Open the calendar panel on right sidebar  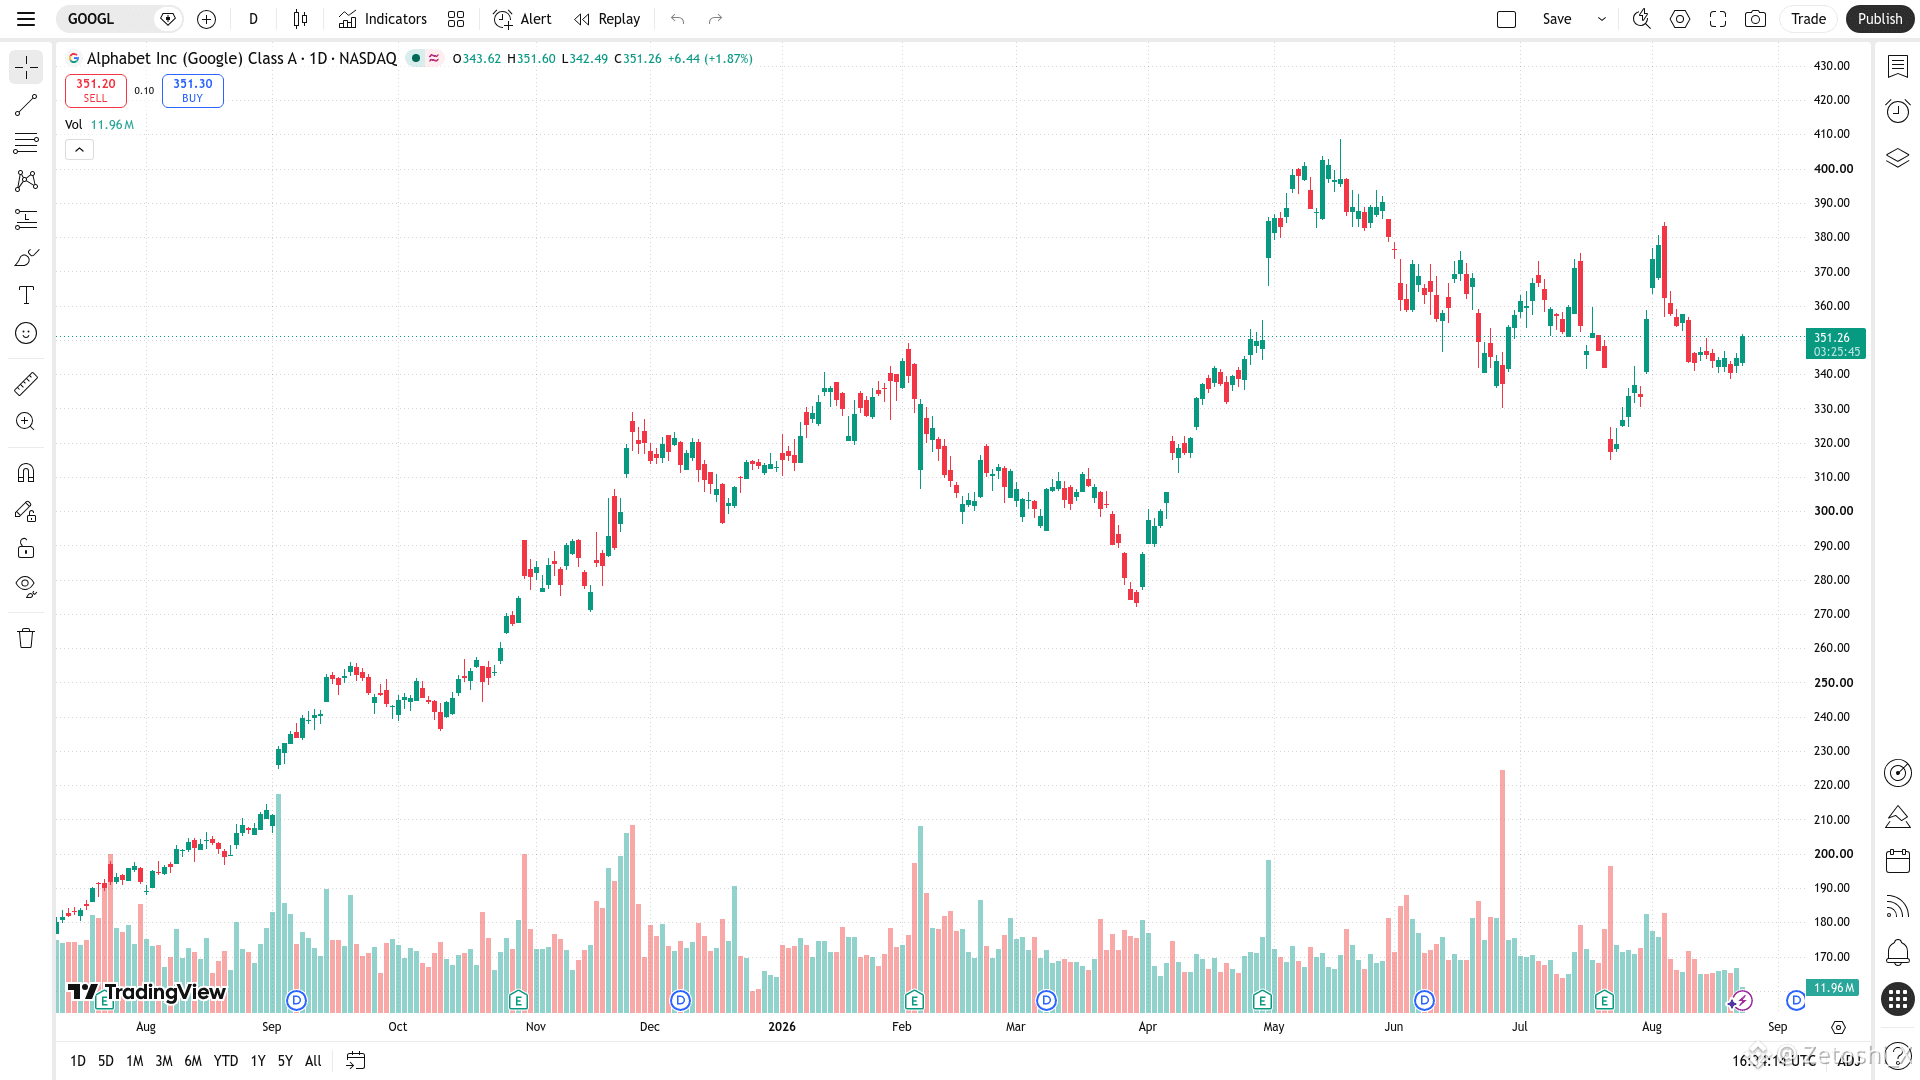[x=1898, y=861]
